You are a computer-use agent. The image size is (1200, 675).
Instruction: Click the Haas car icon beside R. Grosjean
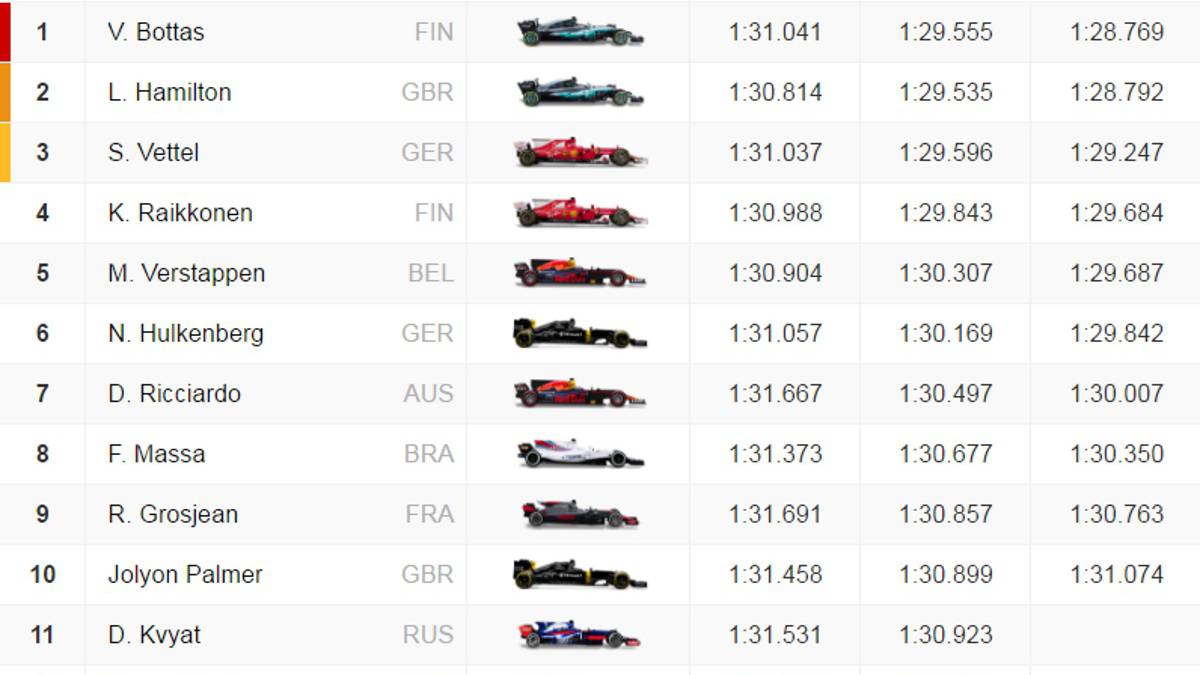point(580,514)
